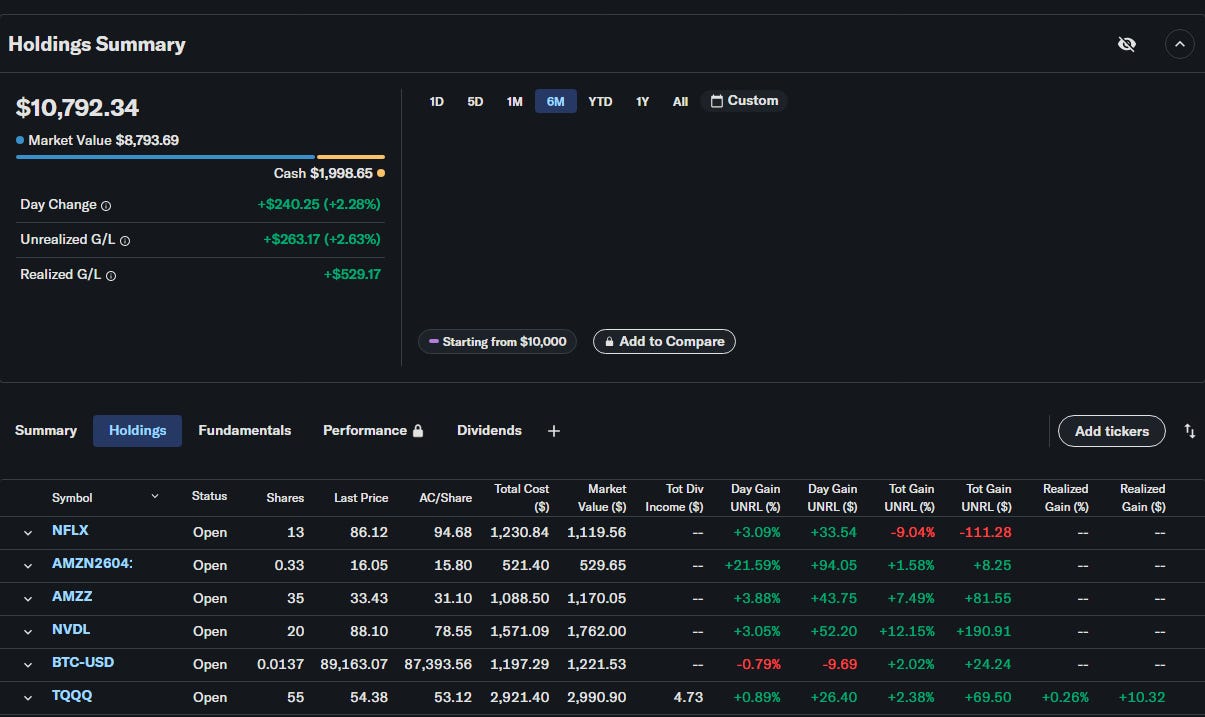The width and height of the screenshot is (1205, 717).
Task: Expand the NVDL row
Action: [28, 632]
